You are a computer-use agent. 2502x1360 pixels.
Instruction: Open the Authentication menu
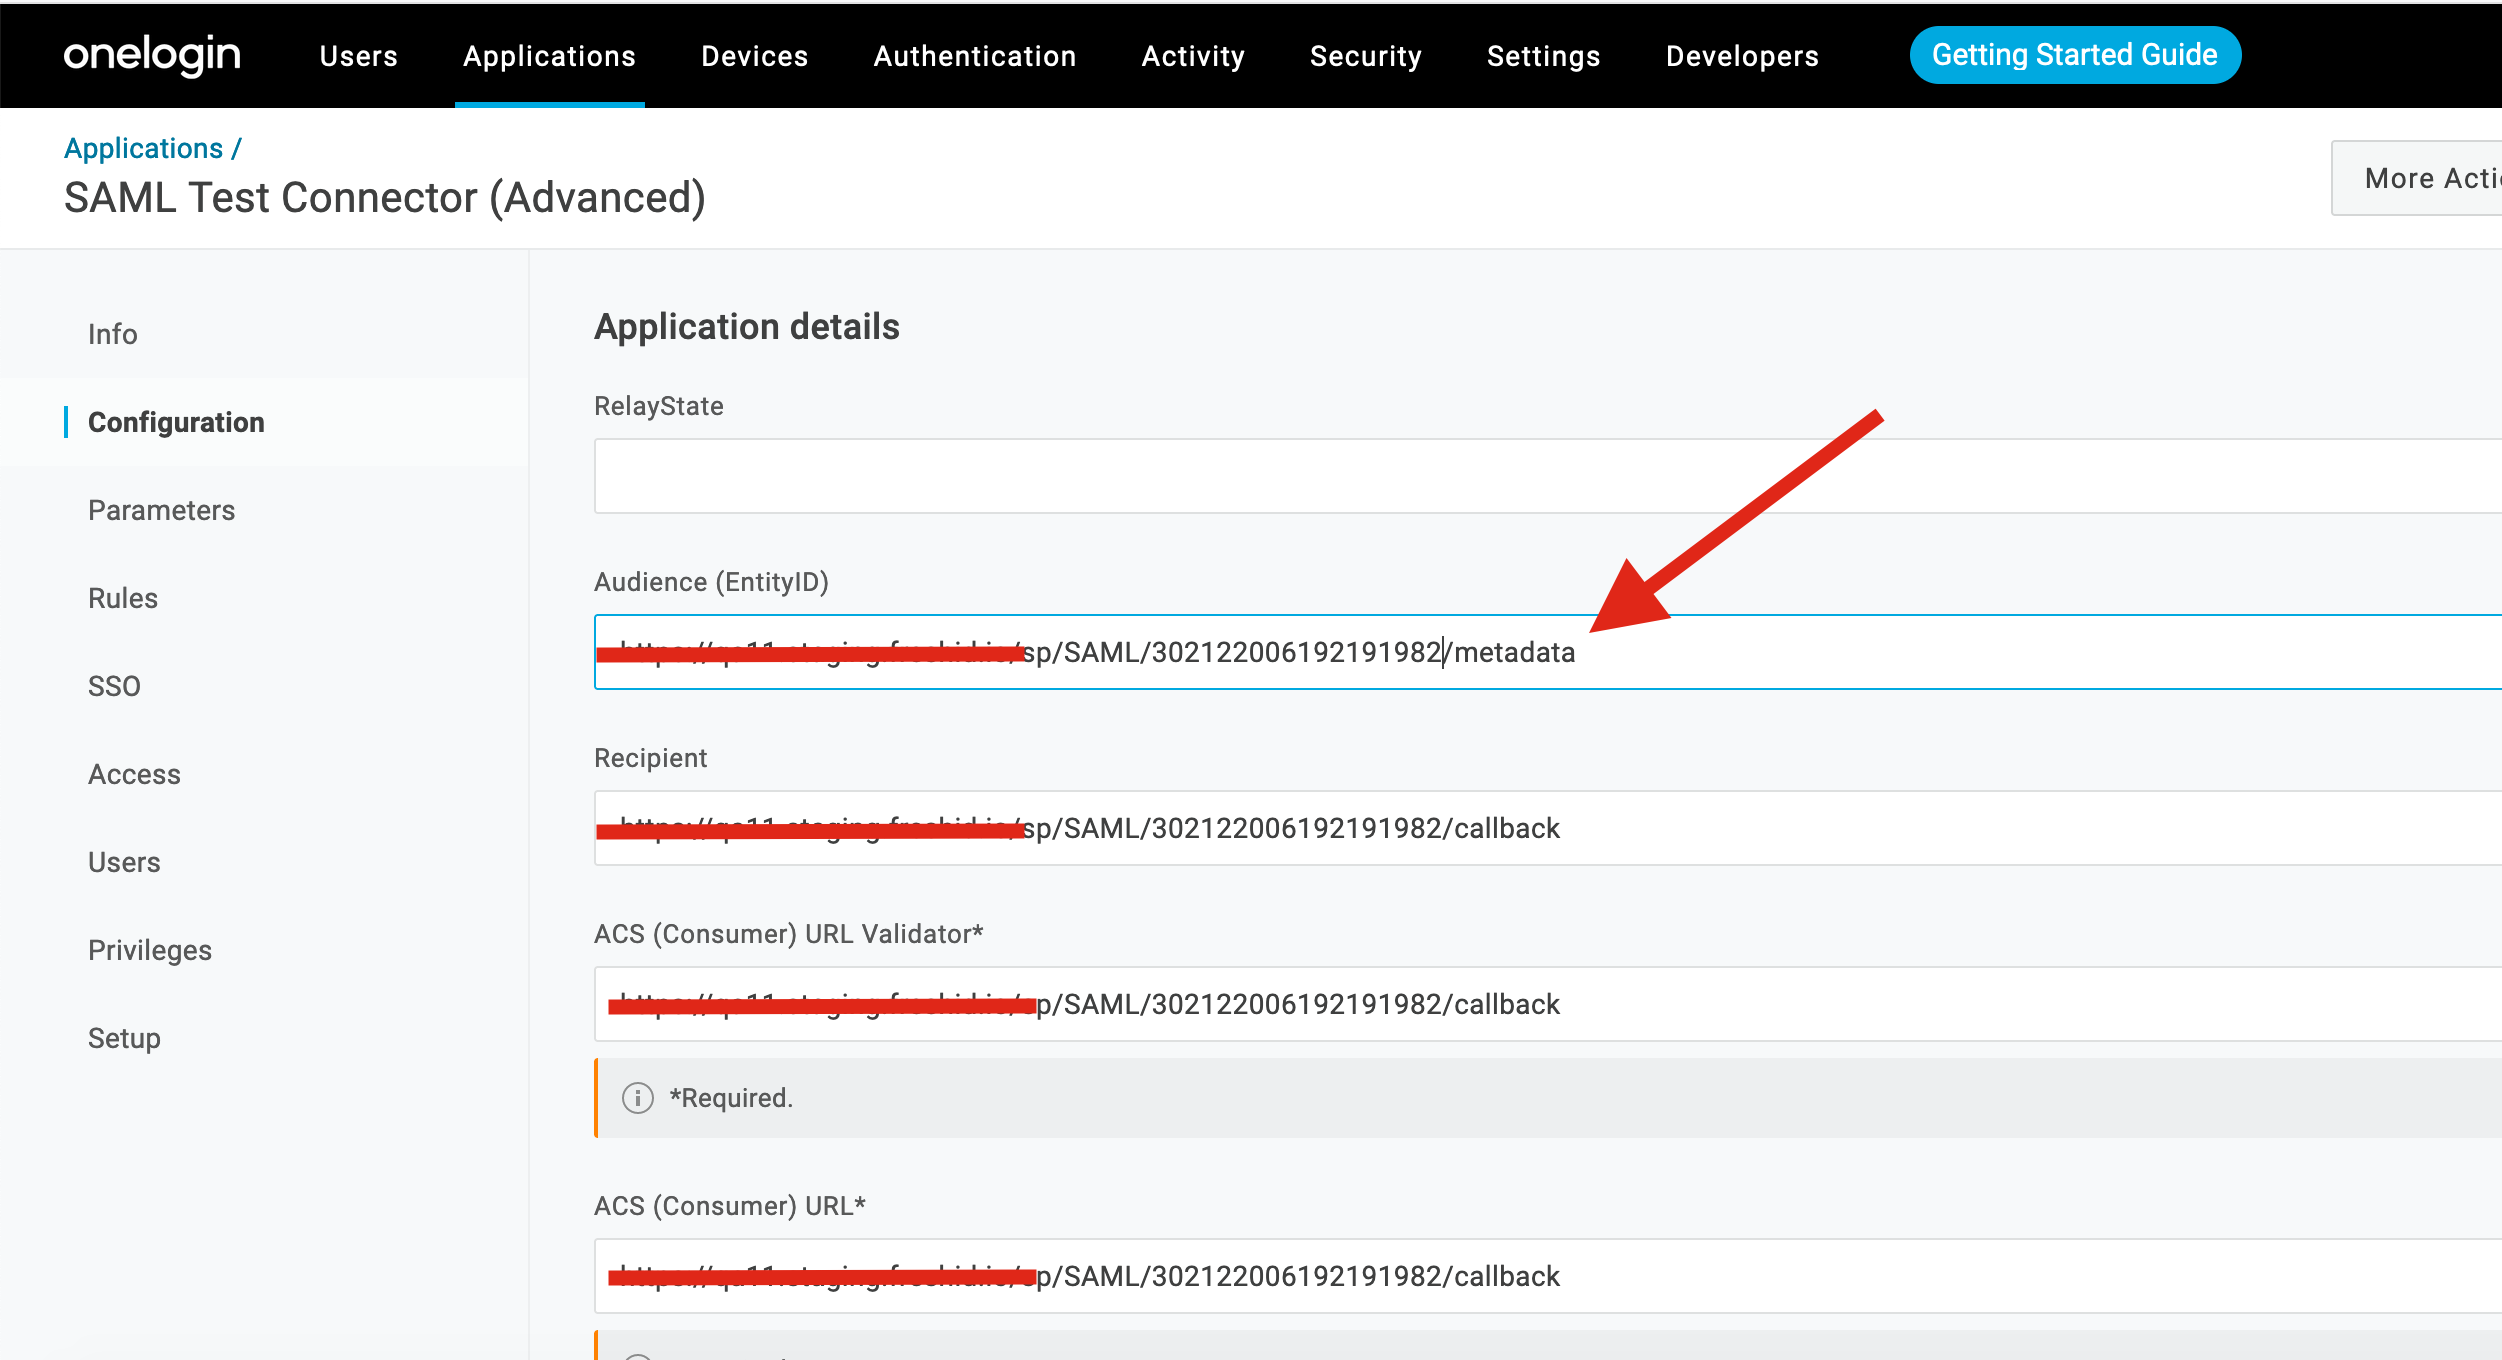coord(974,56)
